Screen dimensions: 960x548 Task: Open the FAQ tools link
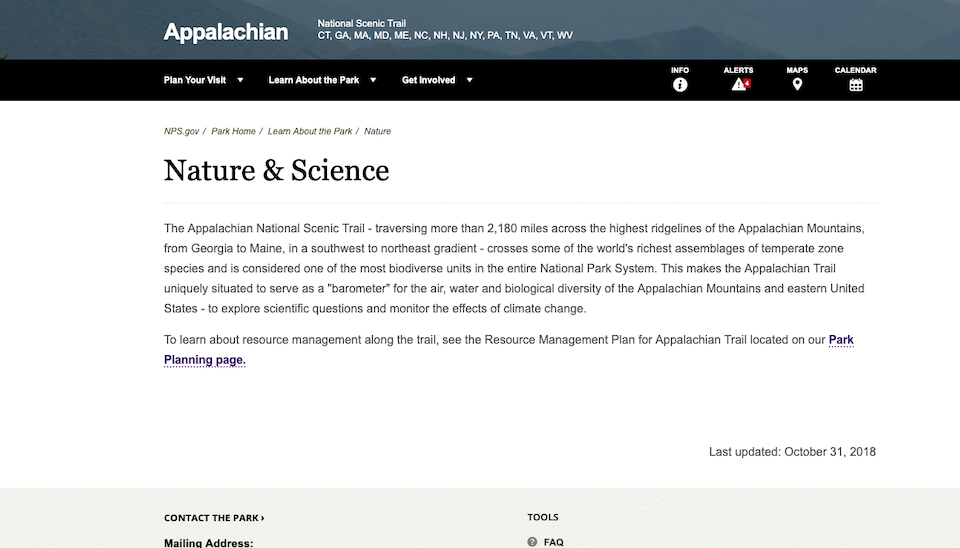pos(553,542)
